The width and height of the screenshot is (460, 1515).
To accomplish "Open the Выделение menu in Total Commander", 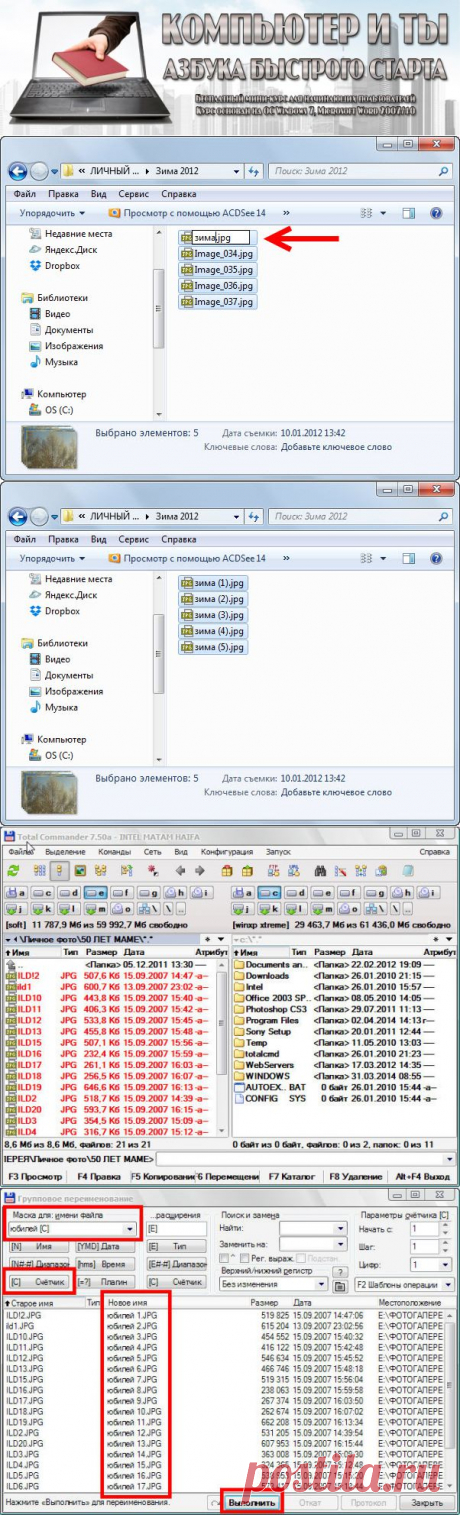I will point(63,852).
